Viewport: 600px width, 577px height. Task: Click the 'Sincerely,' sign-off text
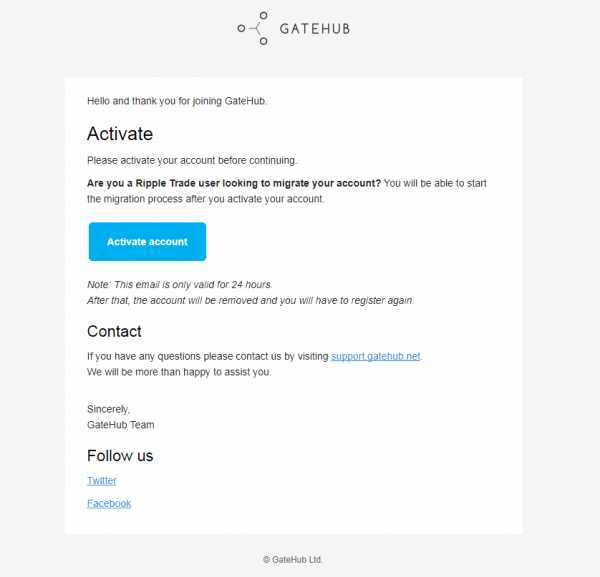109,409
